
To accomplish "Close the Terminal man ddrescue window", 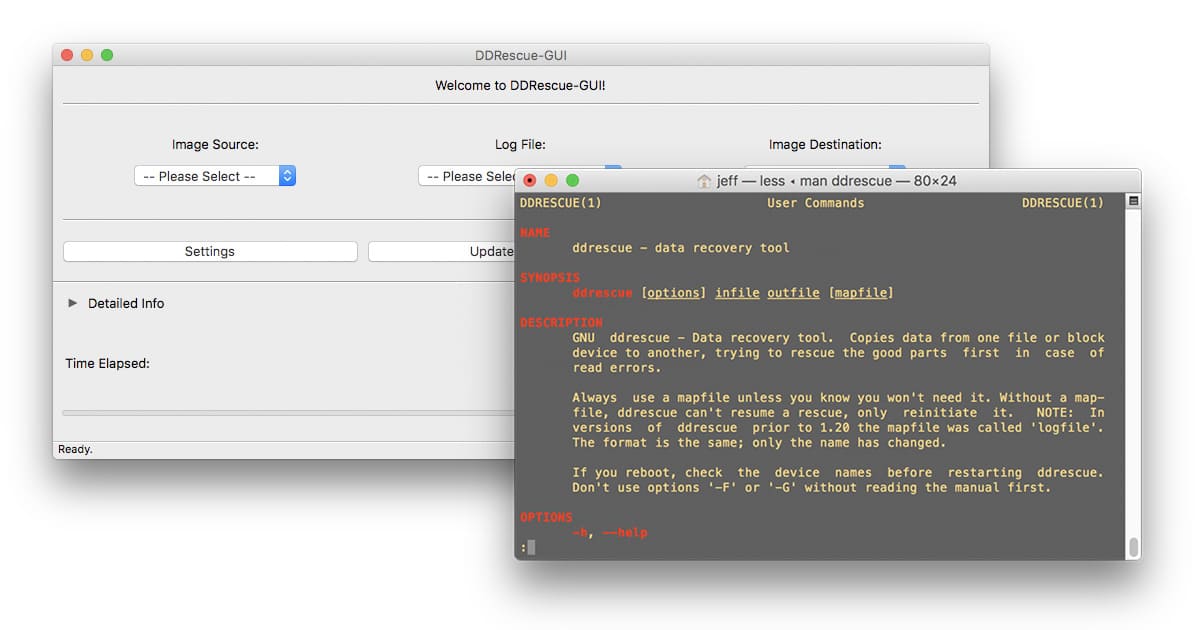I will (530, 181).
